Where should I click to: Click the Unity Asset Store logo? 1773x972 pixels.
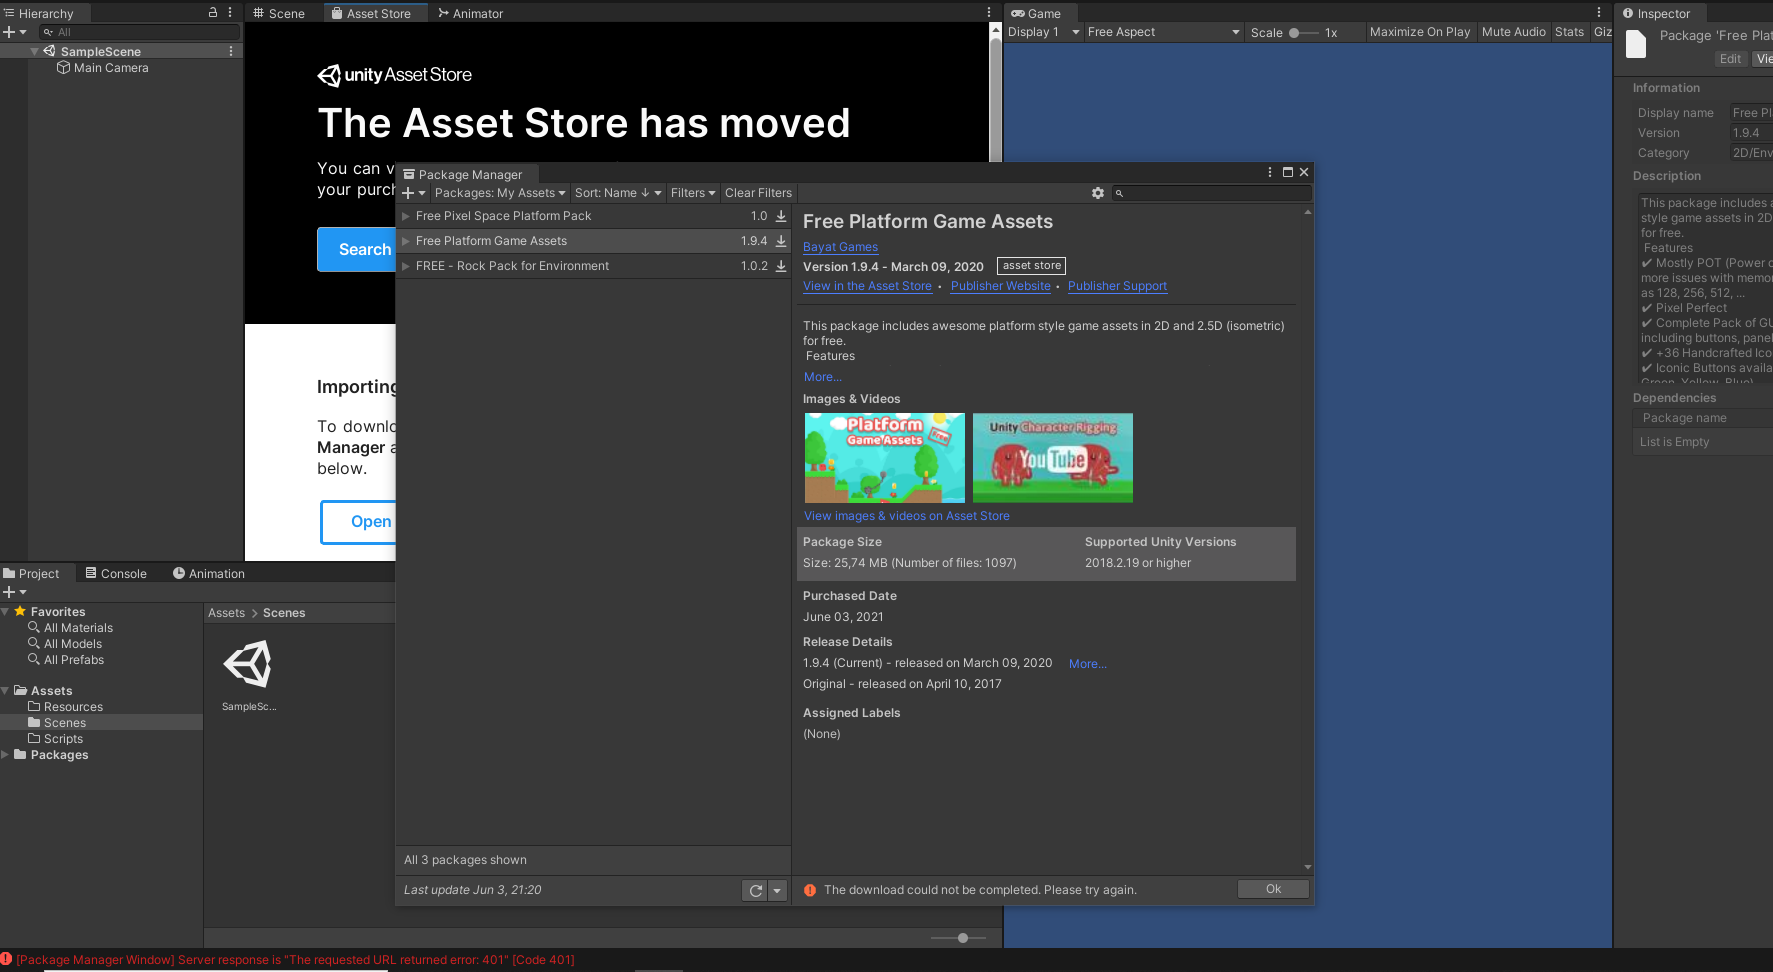point(395,75)
